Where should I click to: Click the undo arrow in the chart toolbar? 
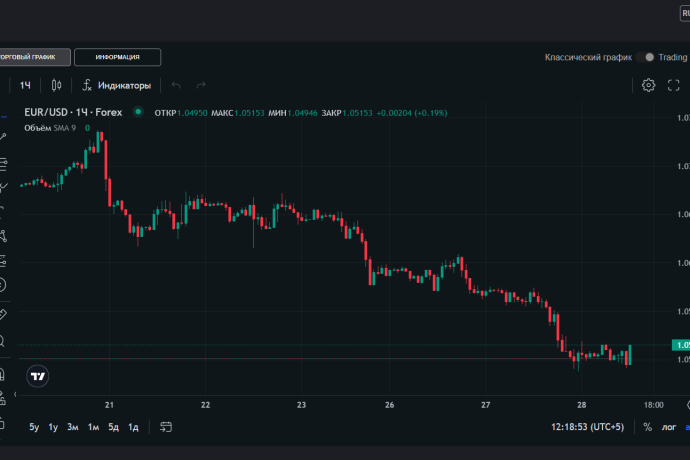176,85
